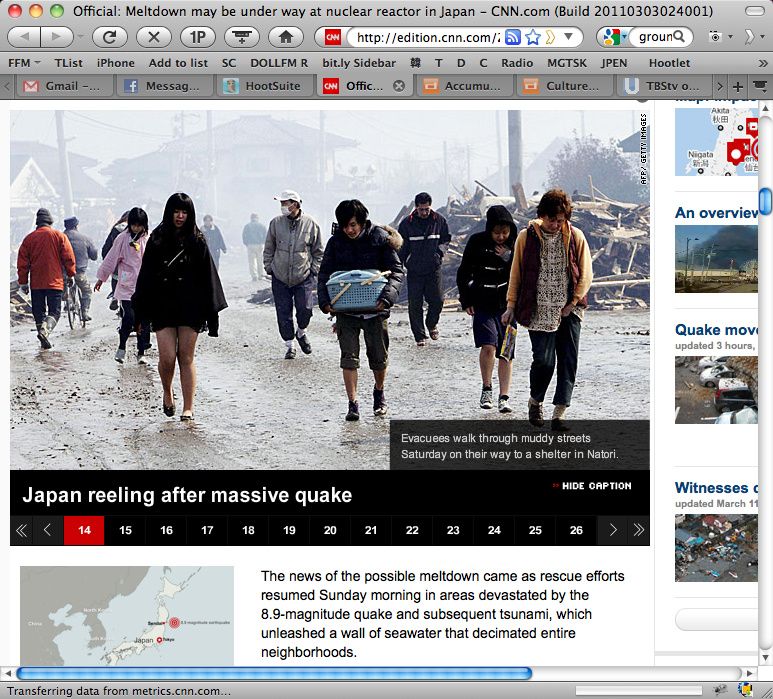Click the Reload page button
The height and width of the screenshot is (699, 773).
coord(109,37)
